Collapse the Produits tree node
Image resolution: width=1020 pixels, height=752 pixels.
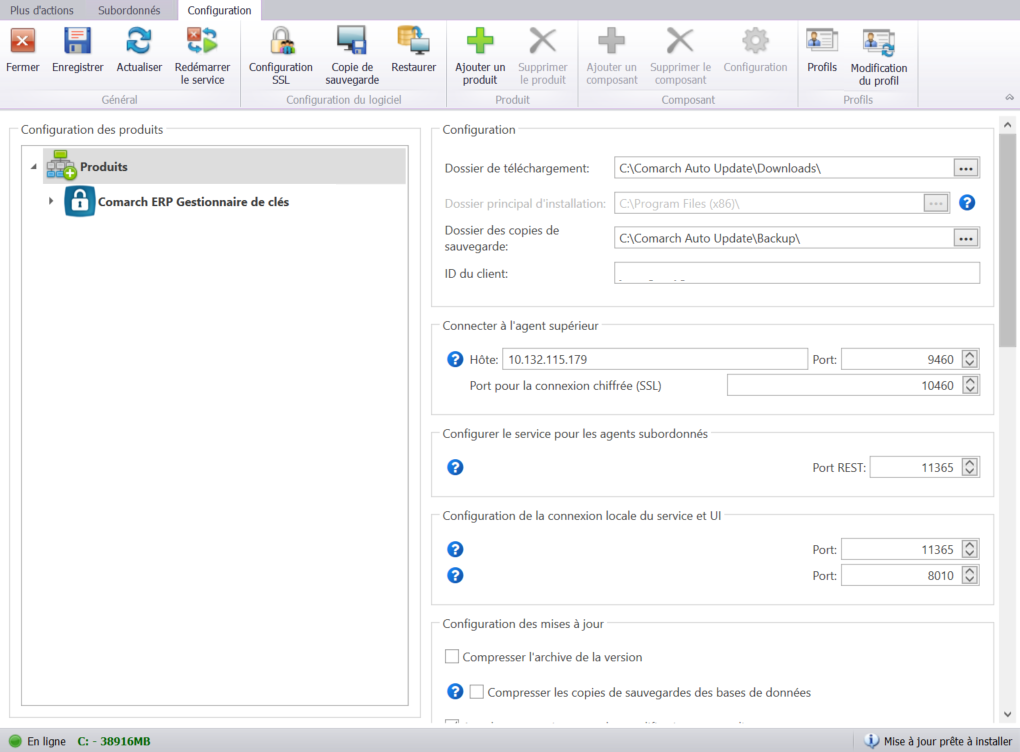pos(34,167)
